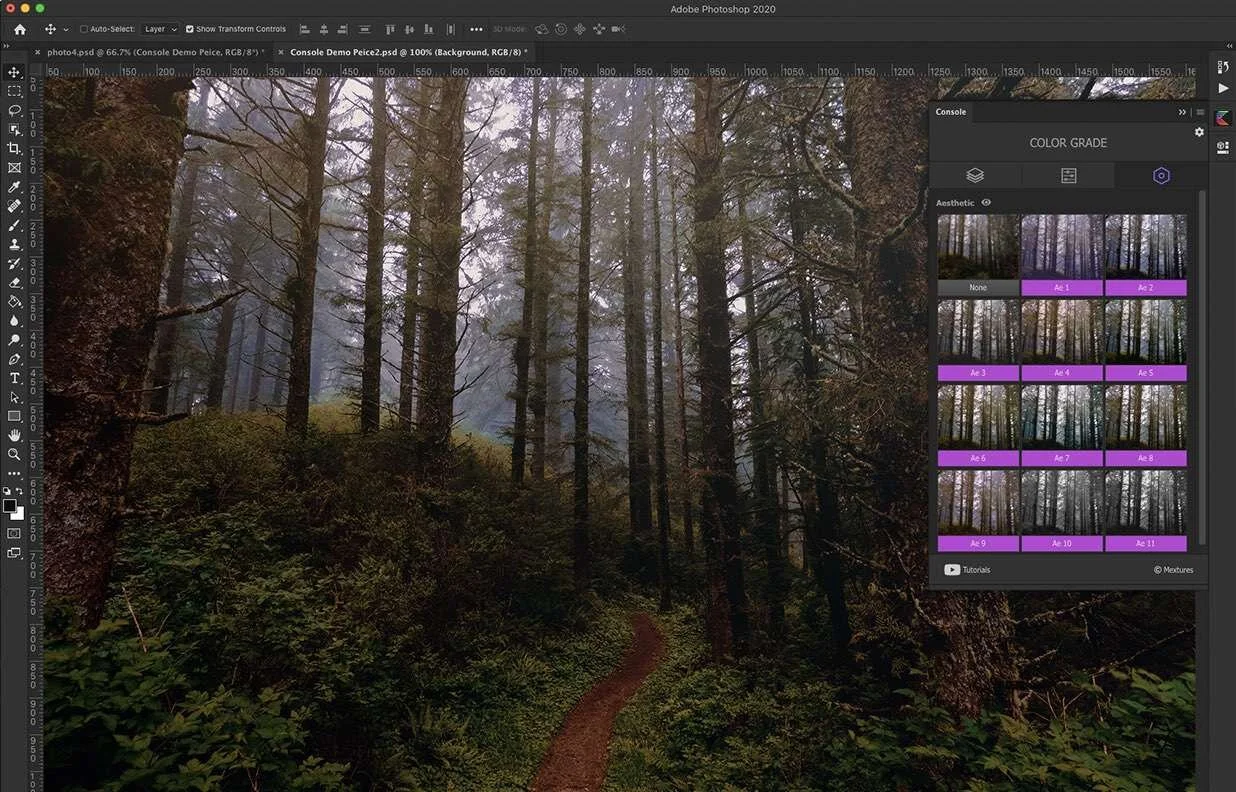The height and width of the screenshot is (792, 1236).
Task: Select the Move tool in the toolbar
Action: (x=14, y=72)
